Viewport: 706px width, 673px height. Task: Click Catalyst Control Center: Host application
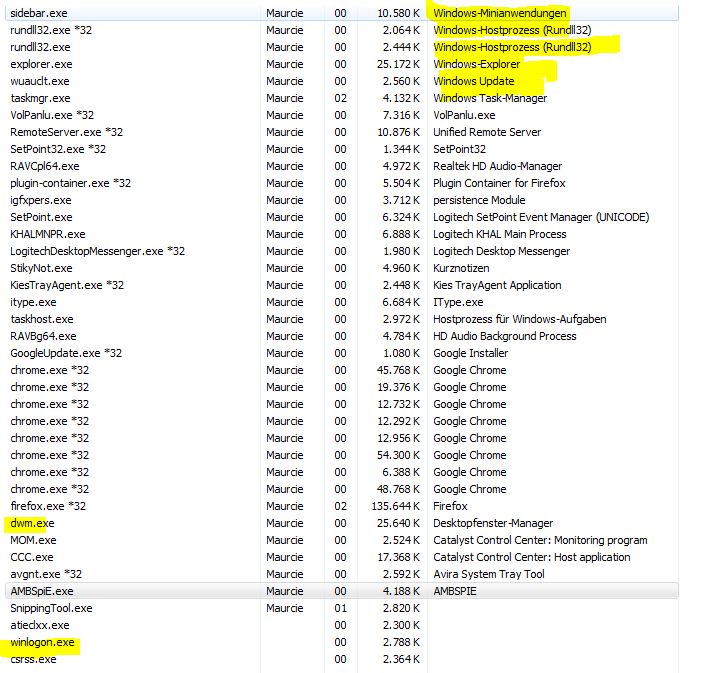coord(531,557)
